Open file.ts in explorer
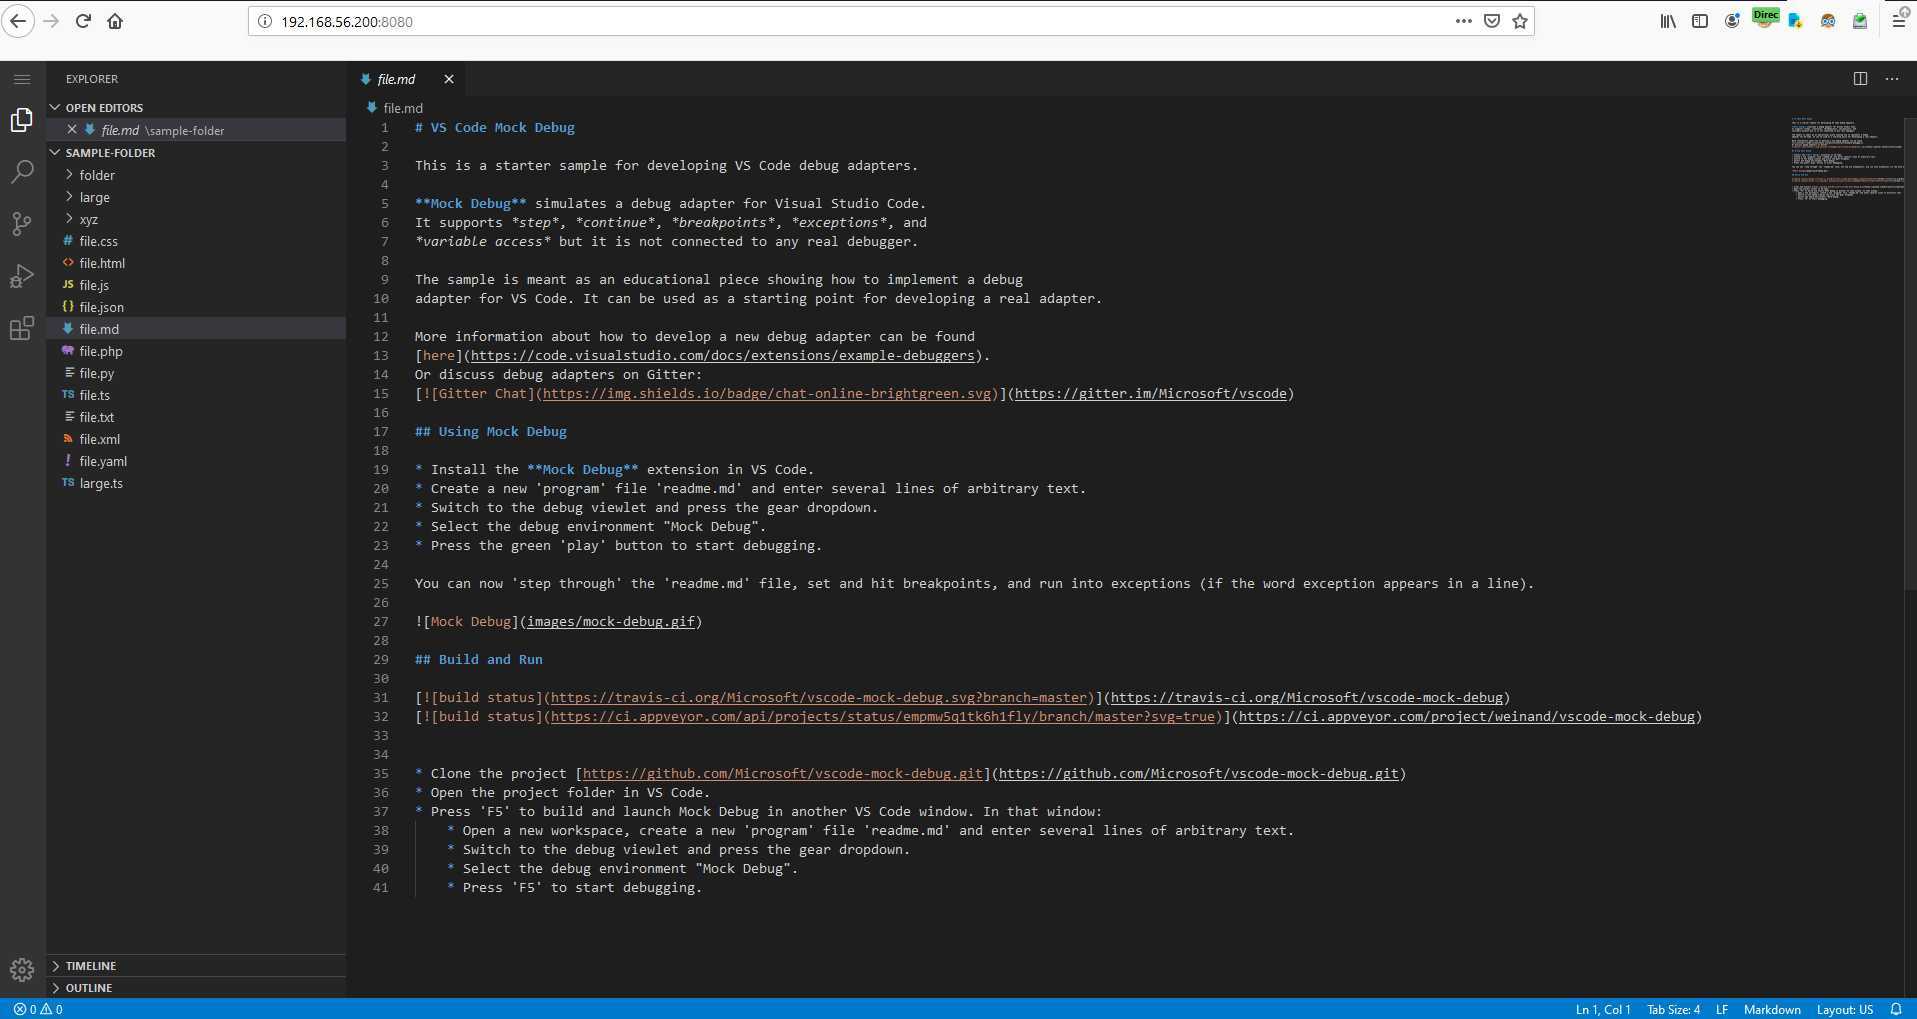 (196, 395)
